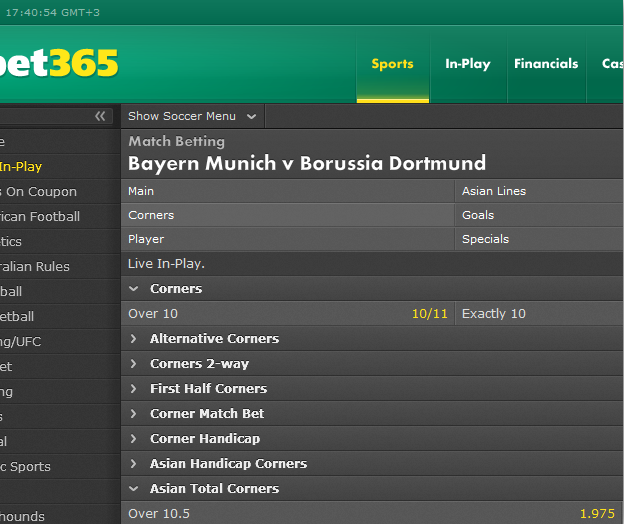Collapse the left sidebar with double-chevron icon
This screenshot has width=624, height=524.
[x=100, y=116]
